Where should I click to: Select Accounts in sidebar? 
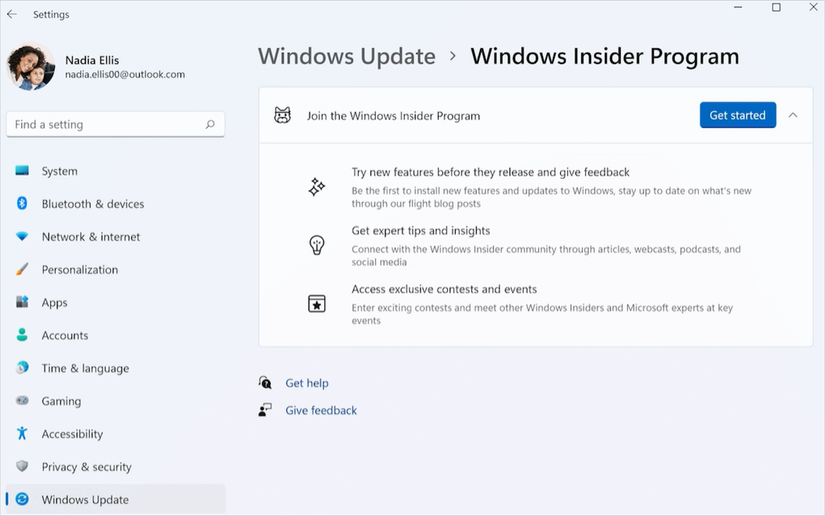(116, 335)
